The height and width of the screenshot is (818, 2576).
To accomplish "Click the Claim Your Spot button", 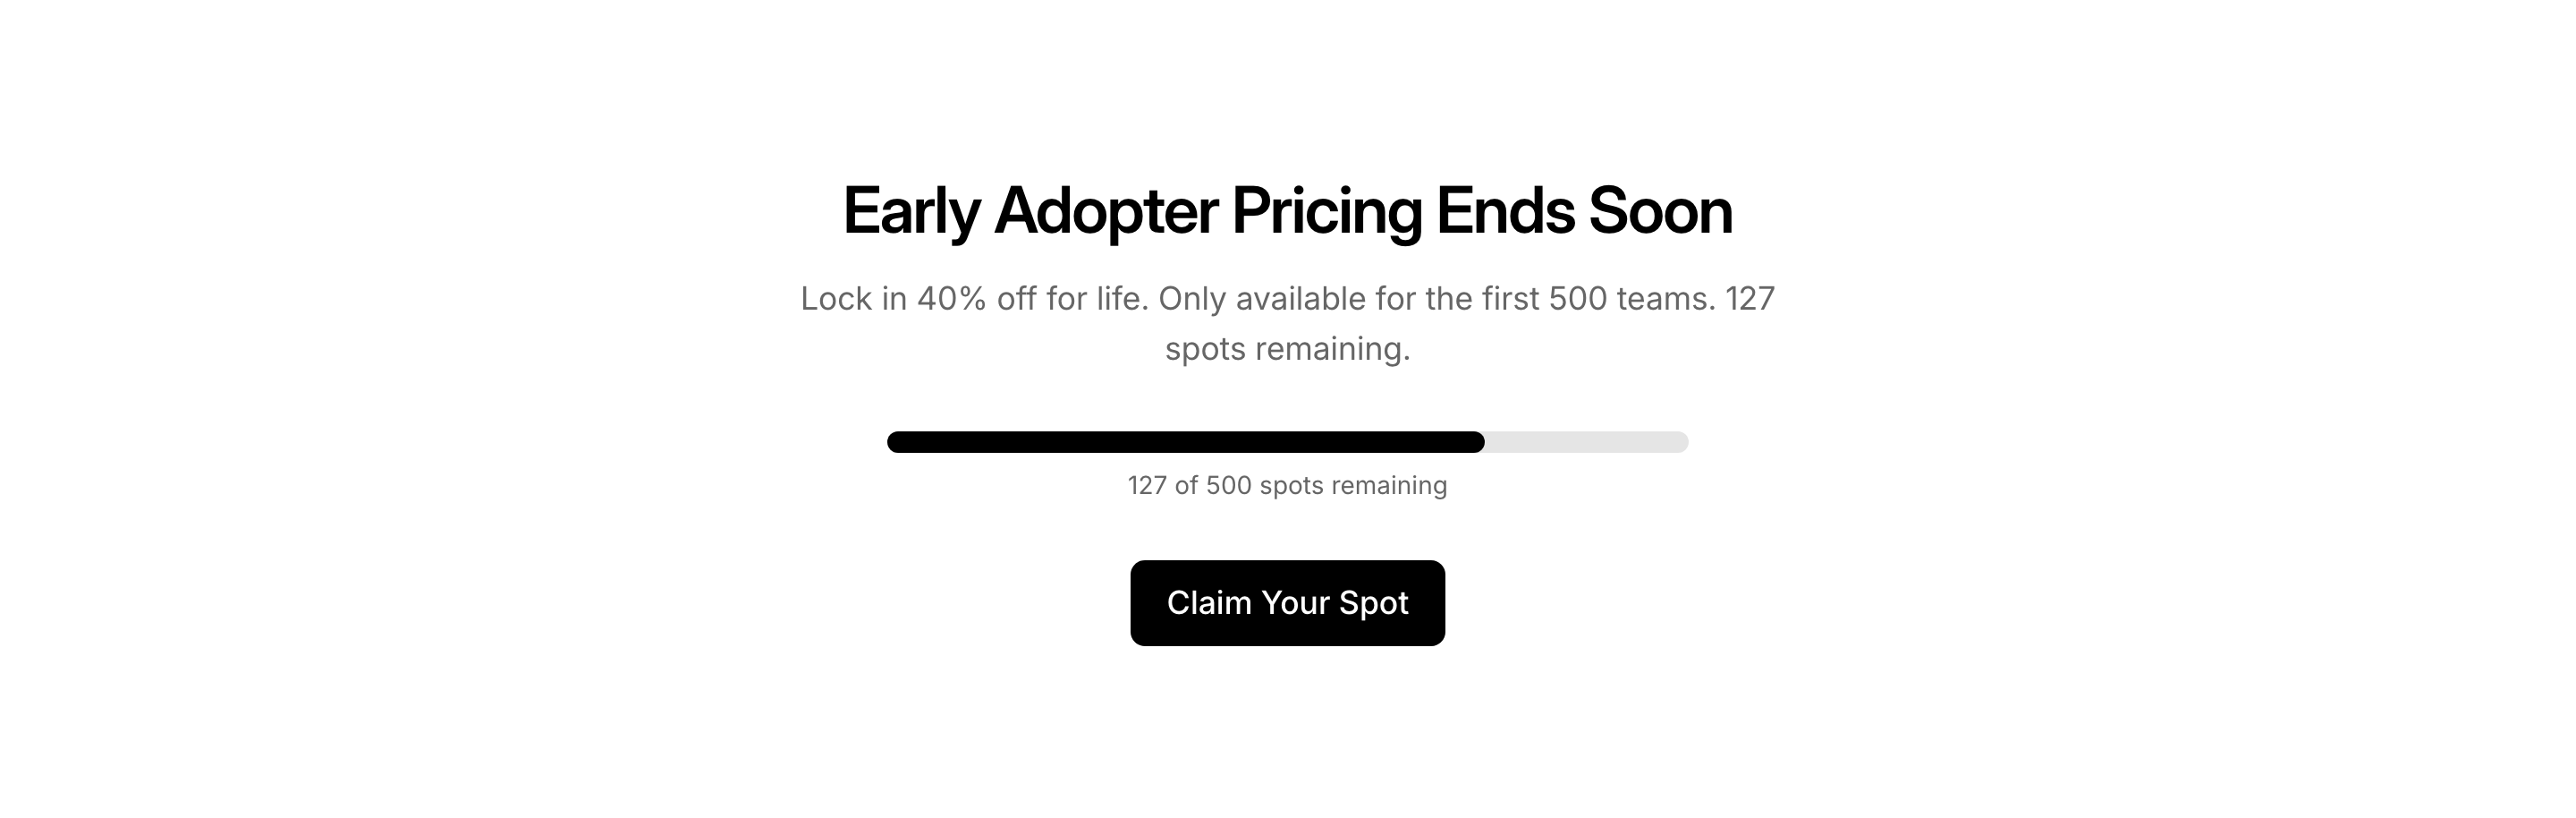I will click(x=1287, y=603).
